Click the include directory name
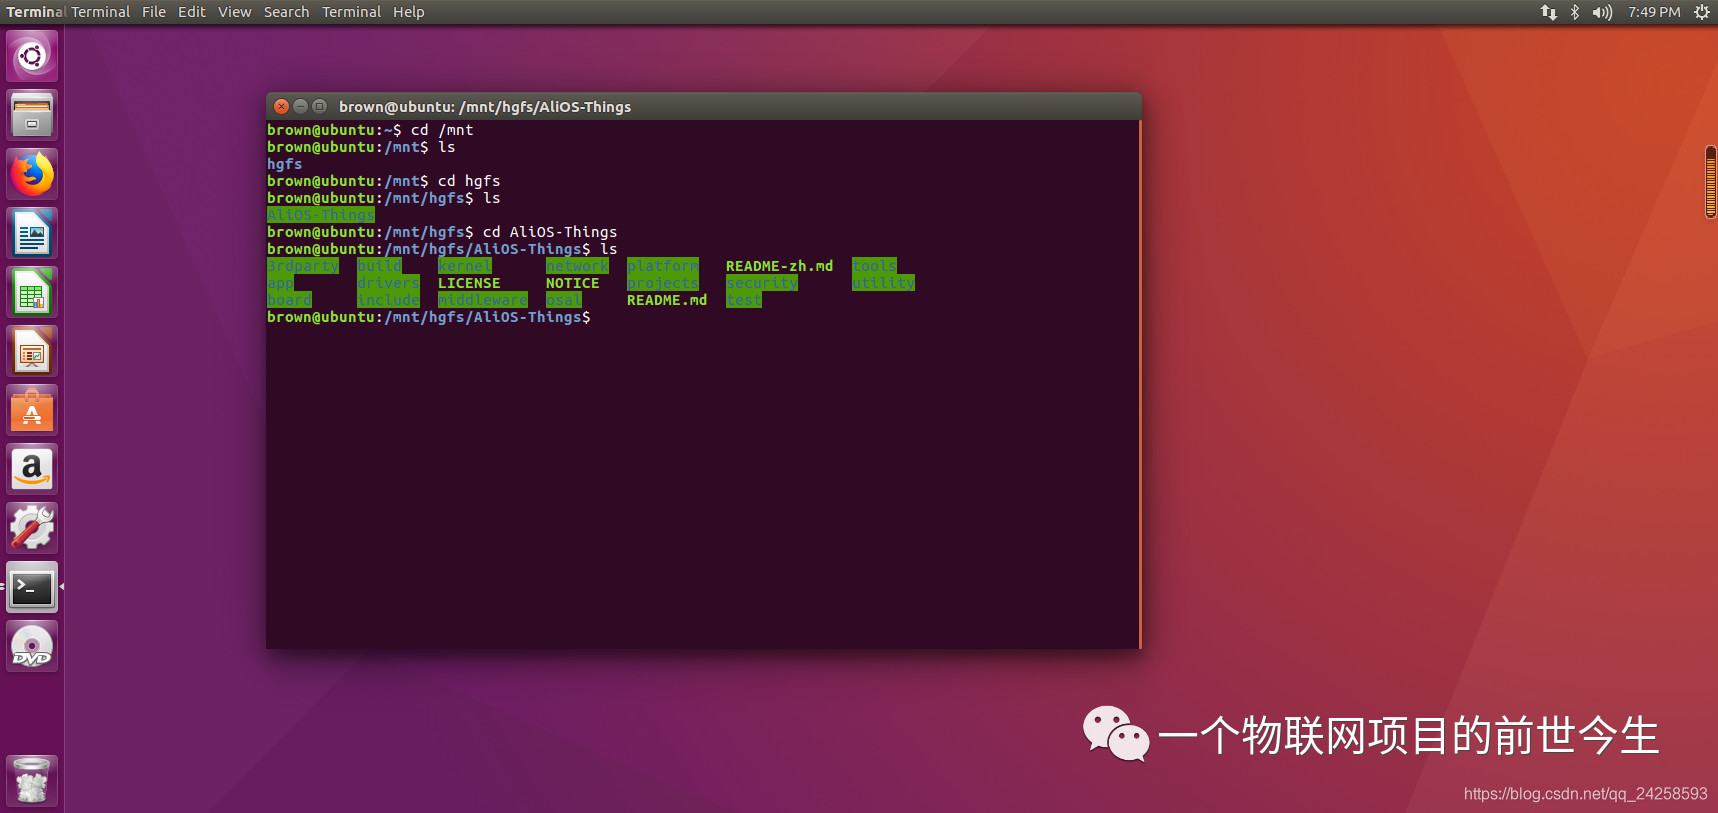This screenshot has height=813, width=1718. pyautogui.click(x=388, y=300)
